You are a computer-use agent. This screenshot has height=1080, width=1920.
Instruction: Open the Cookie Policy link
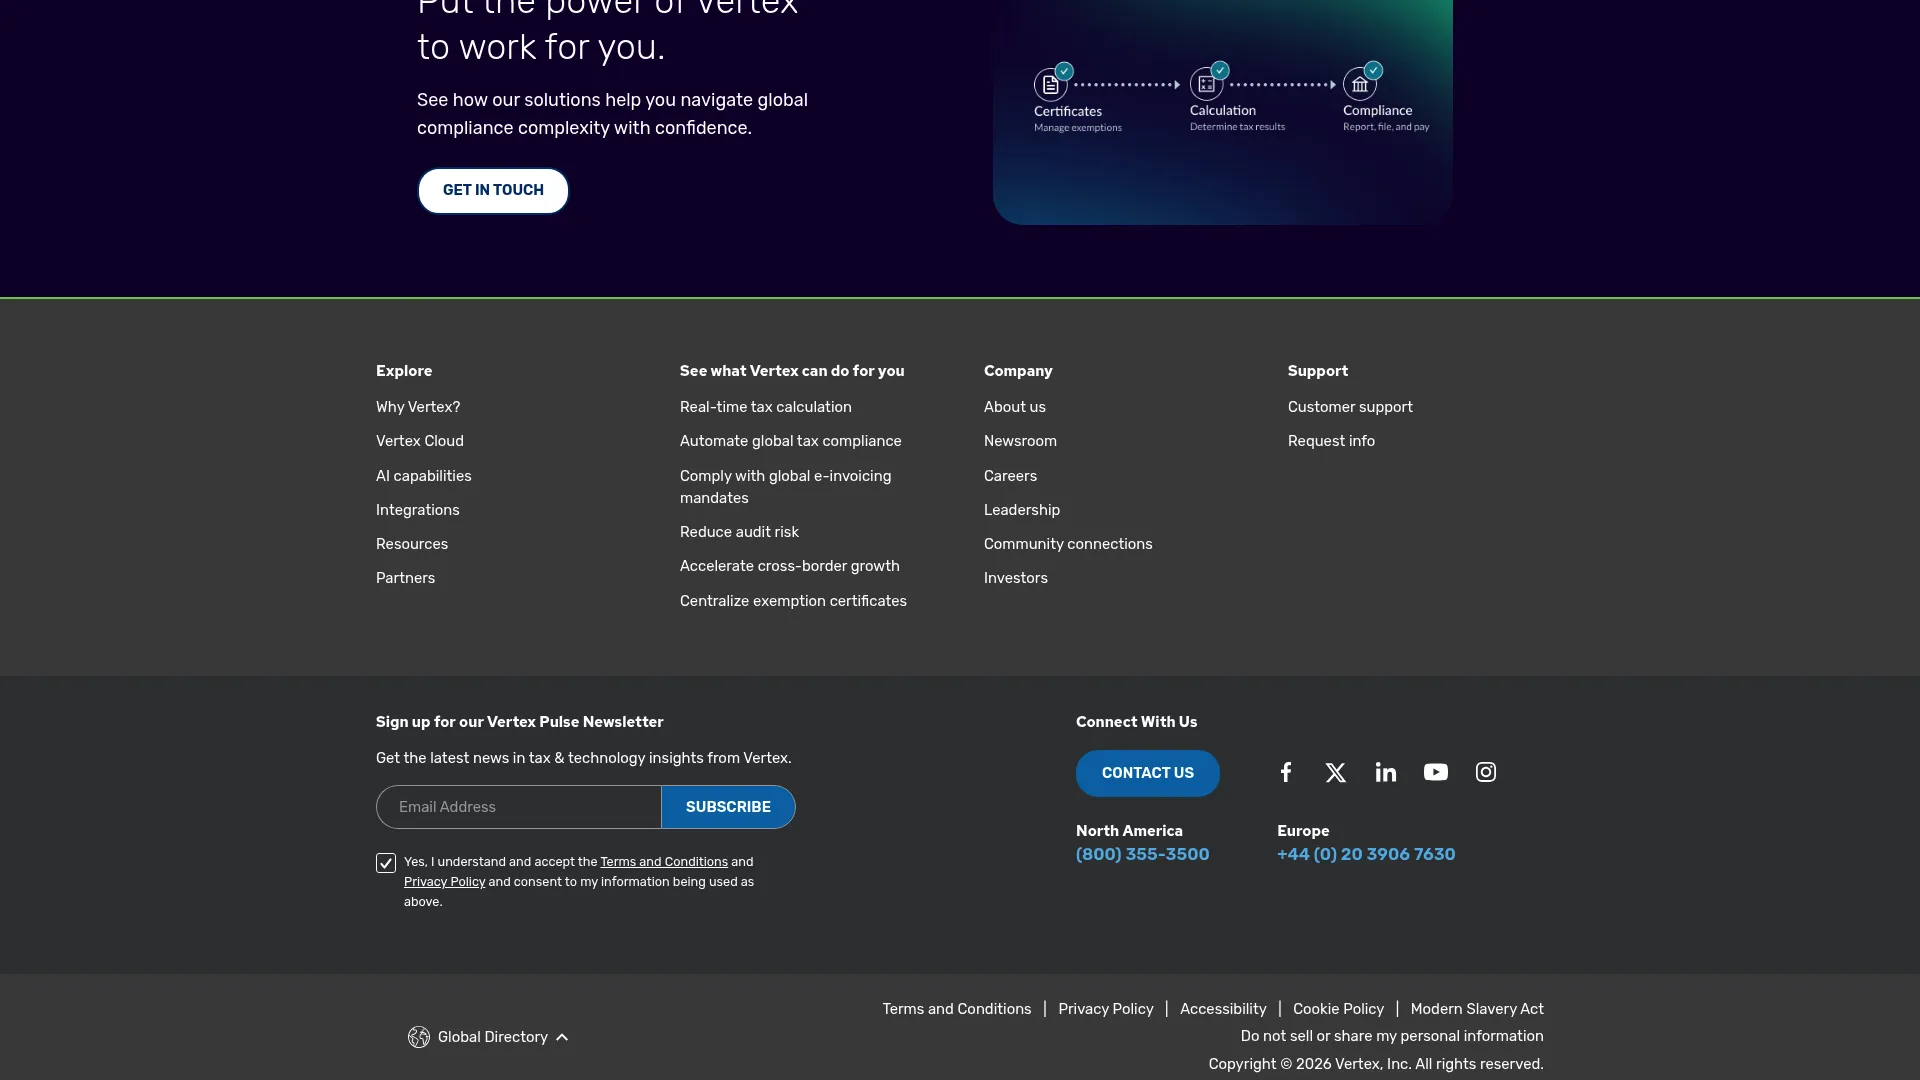[1338, 1009]
